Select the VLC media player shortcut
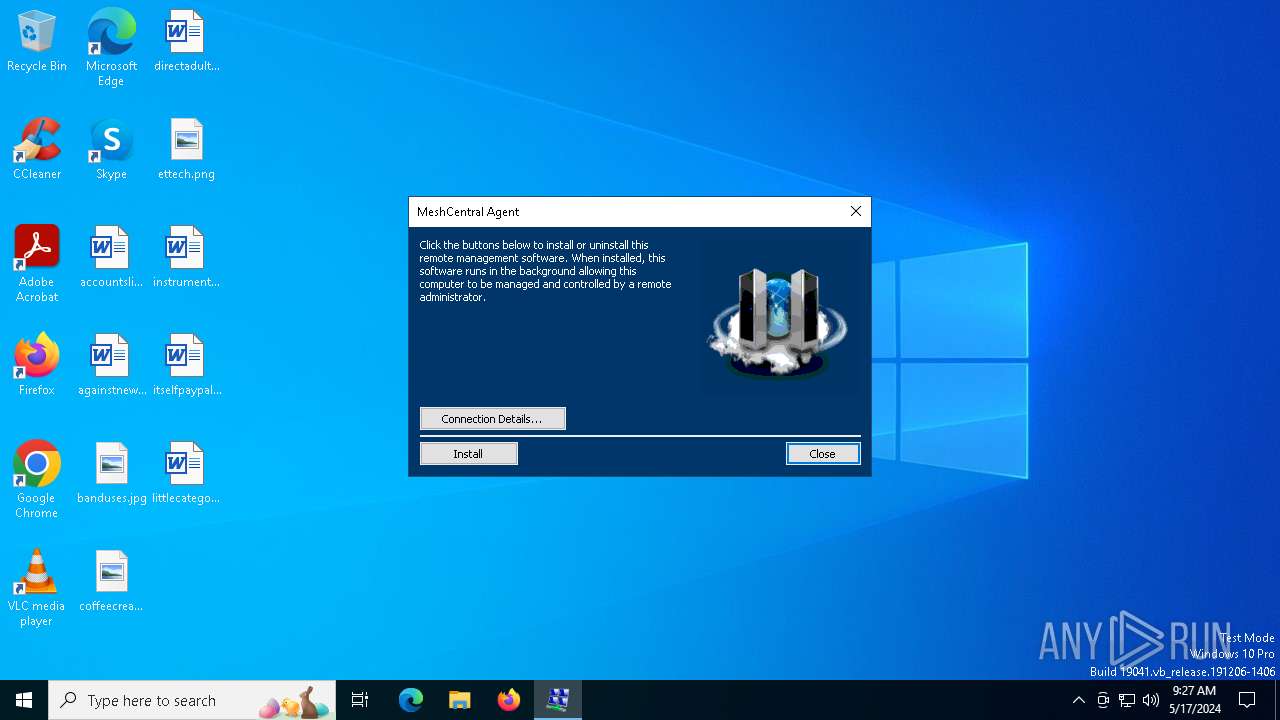This screenshot has width=1280, height=720. [x=37, y=588]
